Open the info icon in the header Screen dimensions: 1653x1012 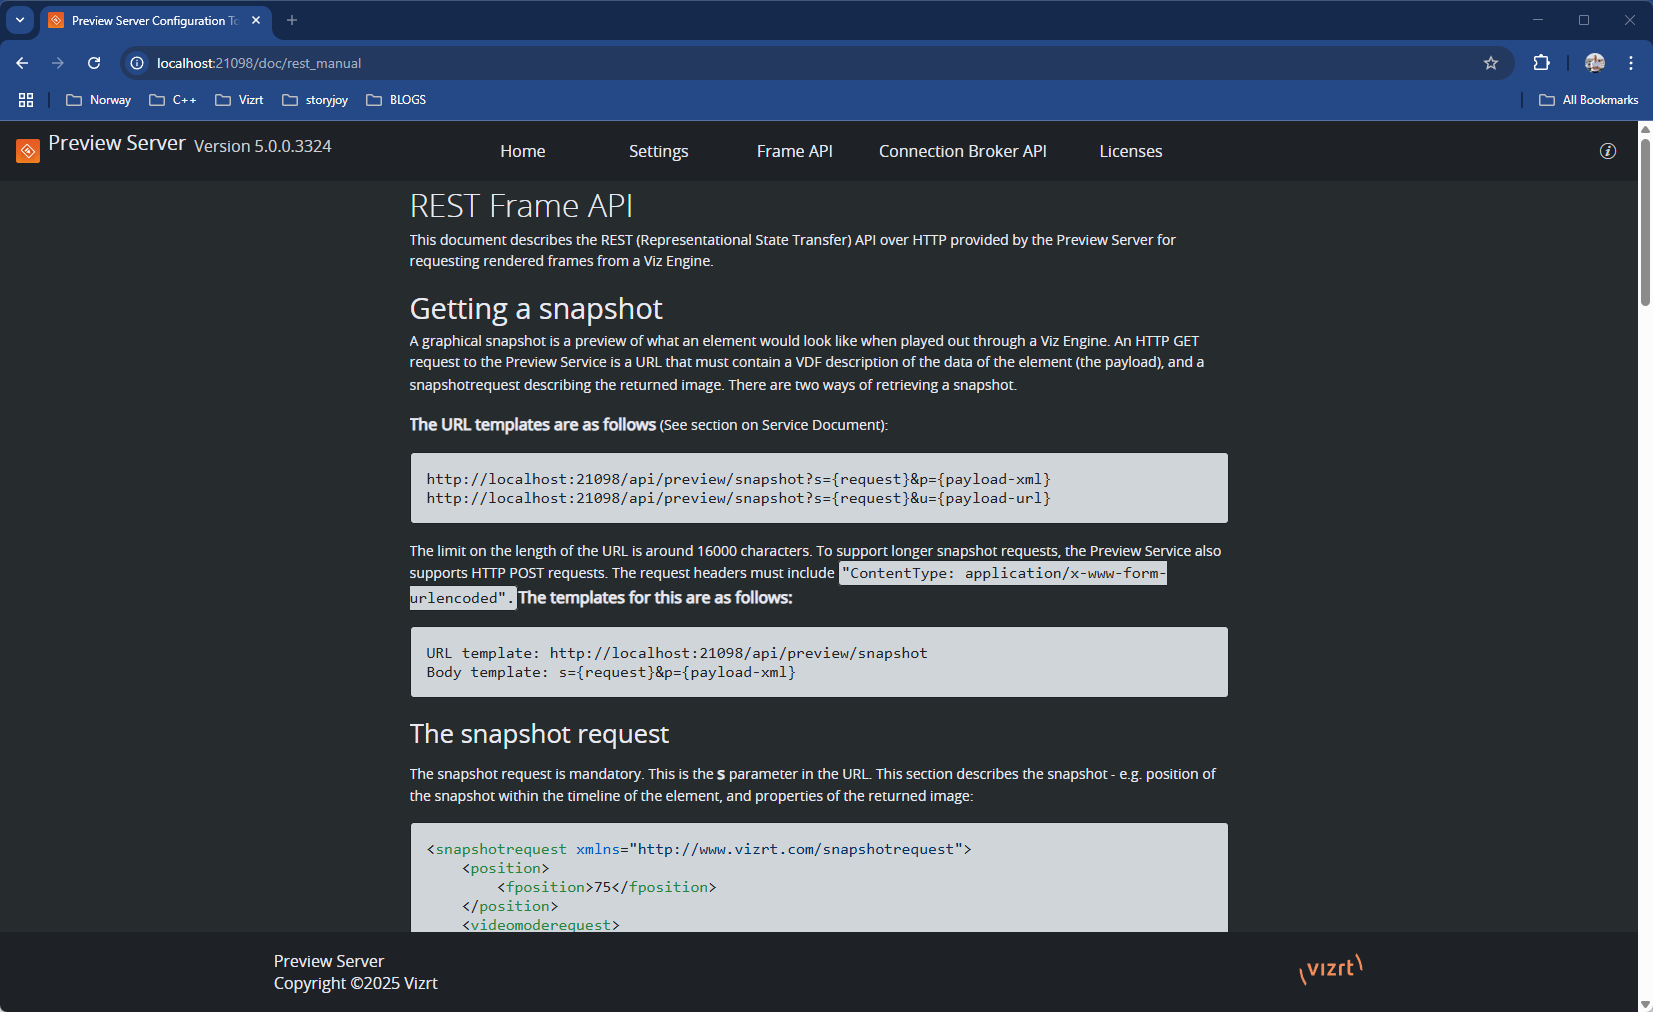pos(1608,151)
